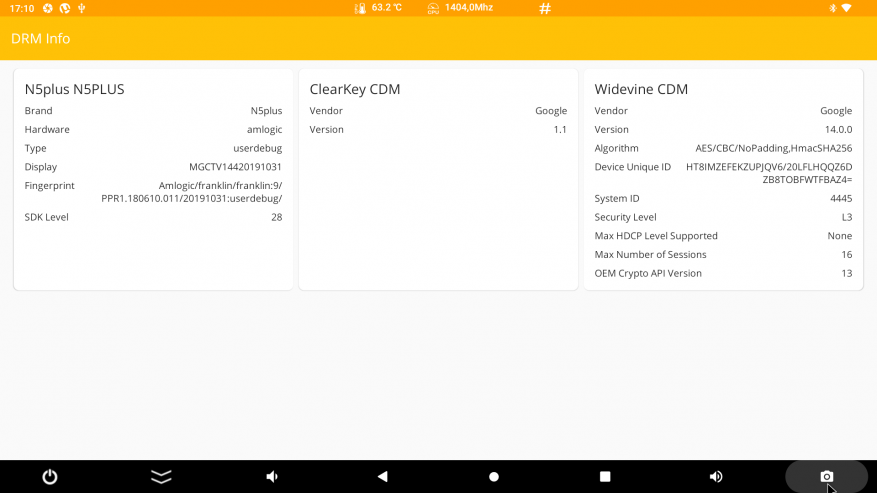Tap the Max Number of Sessions value 16

click(x=847, y=255)
